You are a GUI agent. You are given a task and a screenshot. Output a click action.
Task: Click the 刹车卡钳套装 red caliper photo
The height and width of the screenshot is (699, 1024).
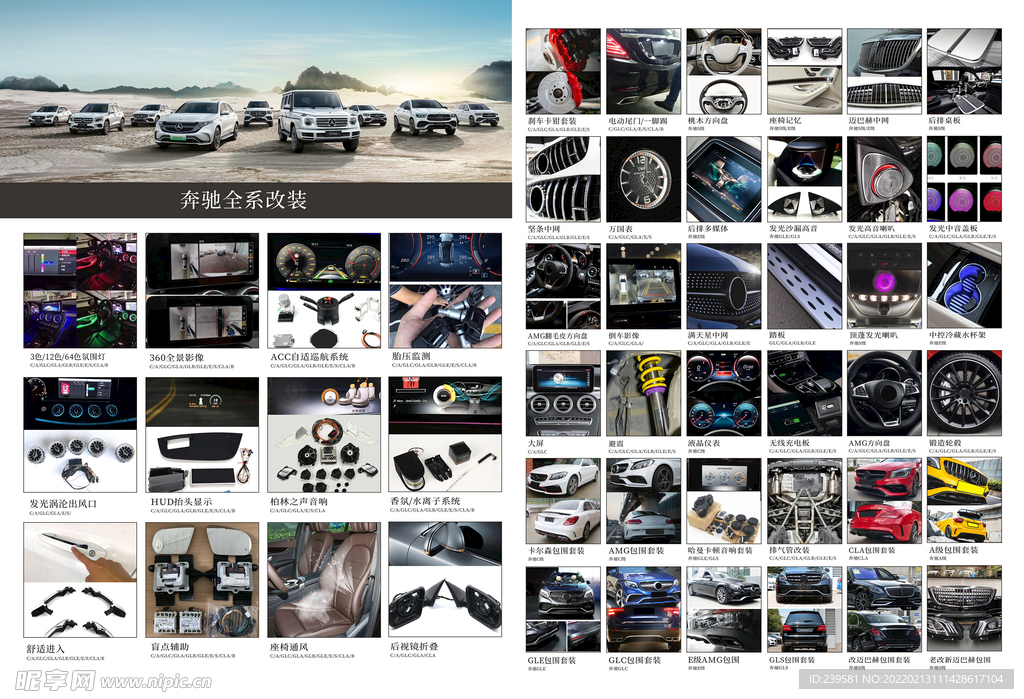pos(563,71)
